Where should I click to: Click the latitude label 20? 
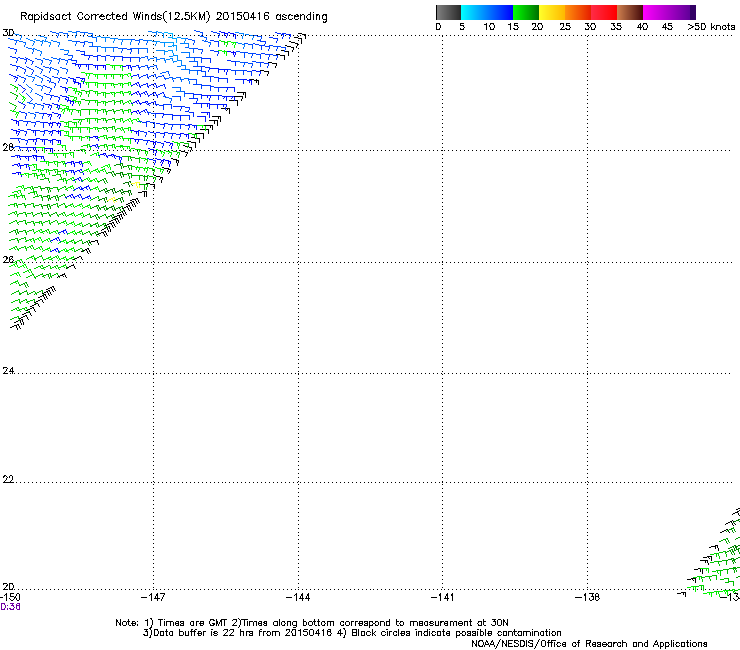point(8,587)
